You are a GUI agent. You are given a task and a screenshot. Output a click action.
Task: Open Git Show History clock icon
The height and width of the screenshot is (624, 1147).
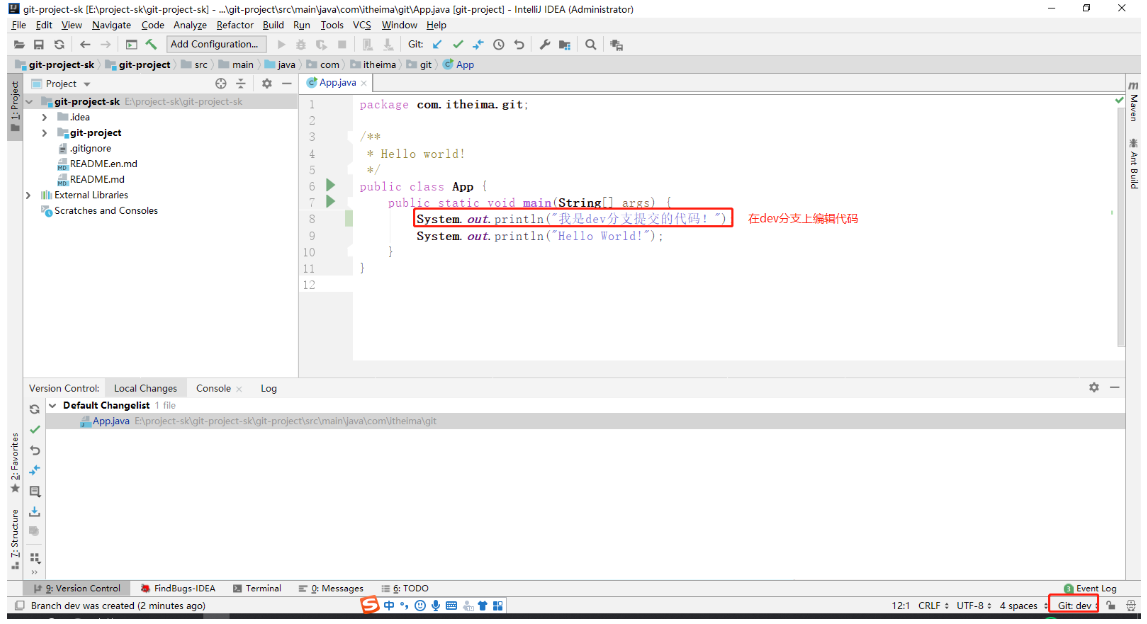(x=499, y=45)
